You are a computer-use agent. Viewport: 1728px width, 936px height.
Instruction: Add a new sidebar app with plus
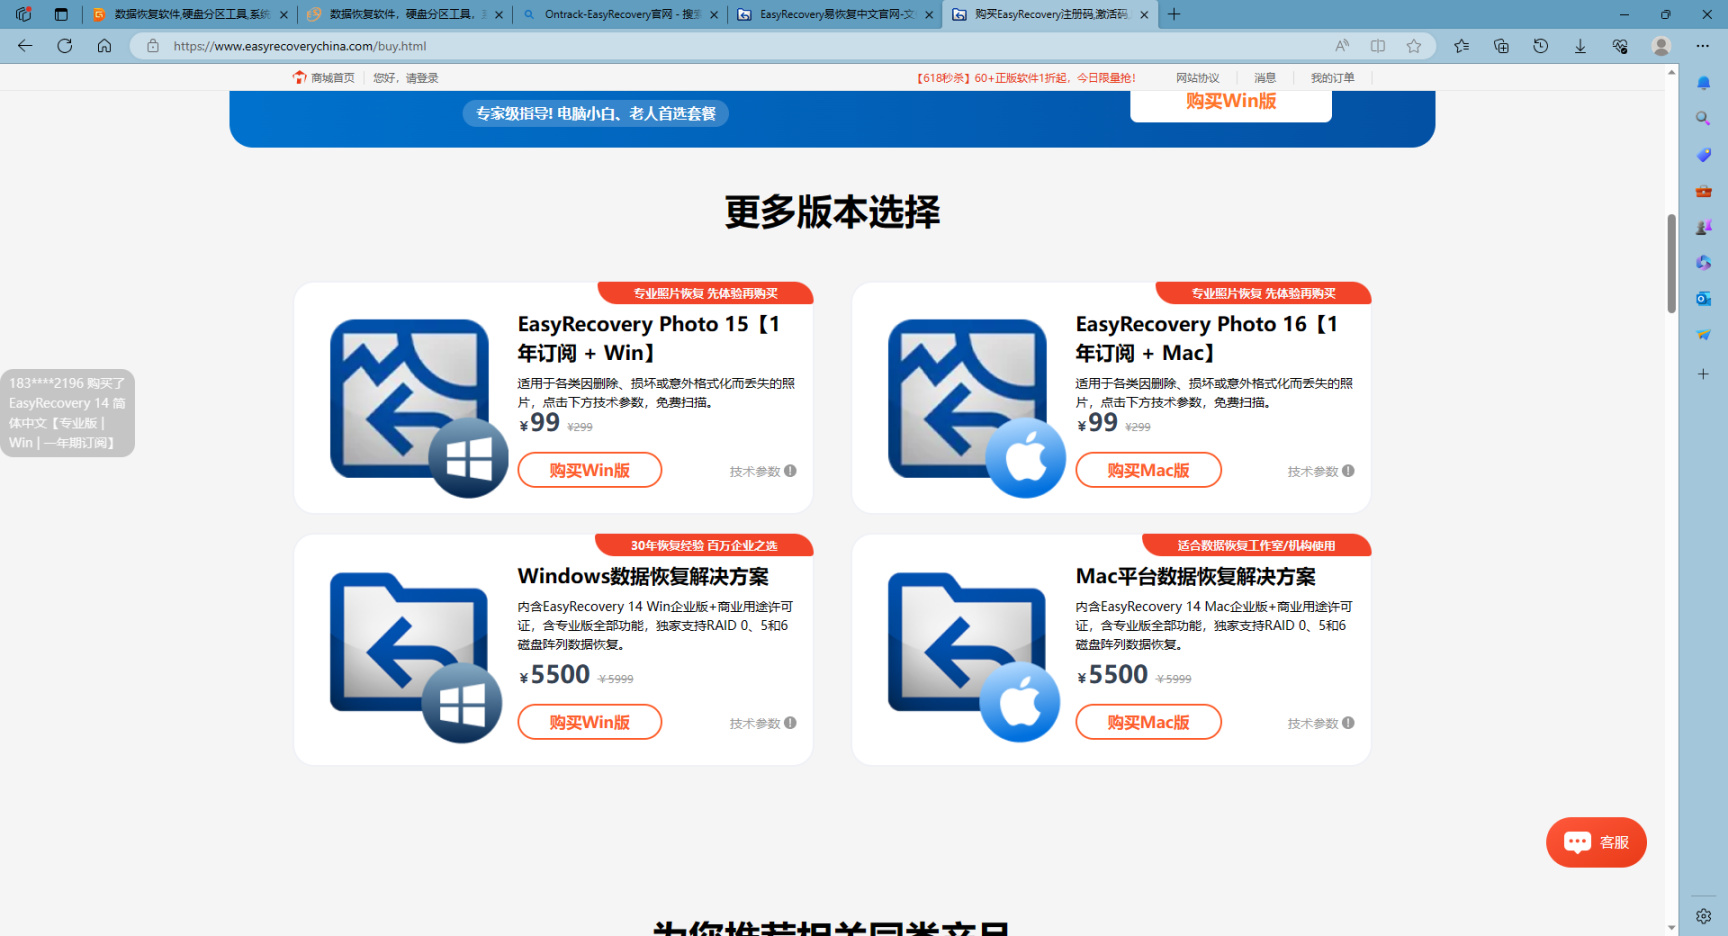pyautogui.click(x=1704, y=374)
